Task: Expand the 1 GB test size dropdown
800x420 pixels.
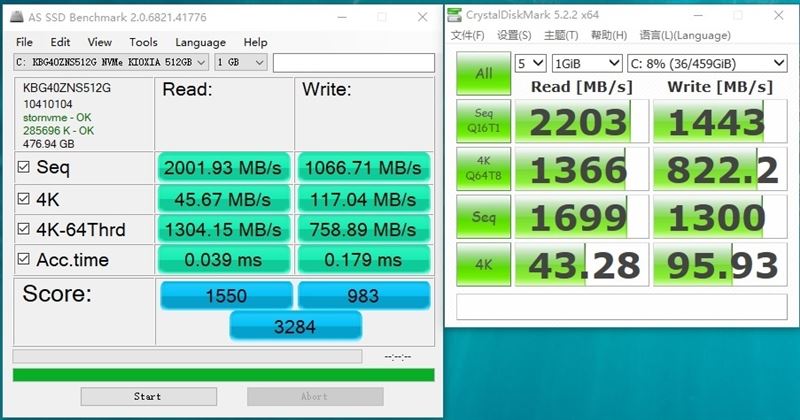Action: click(x=240, y=62)
